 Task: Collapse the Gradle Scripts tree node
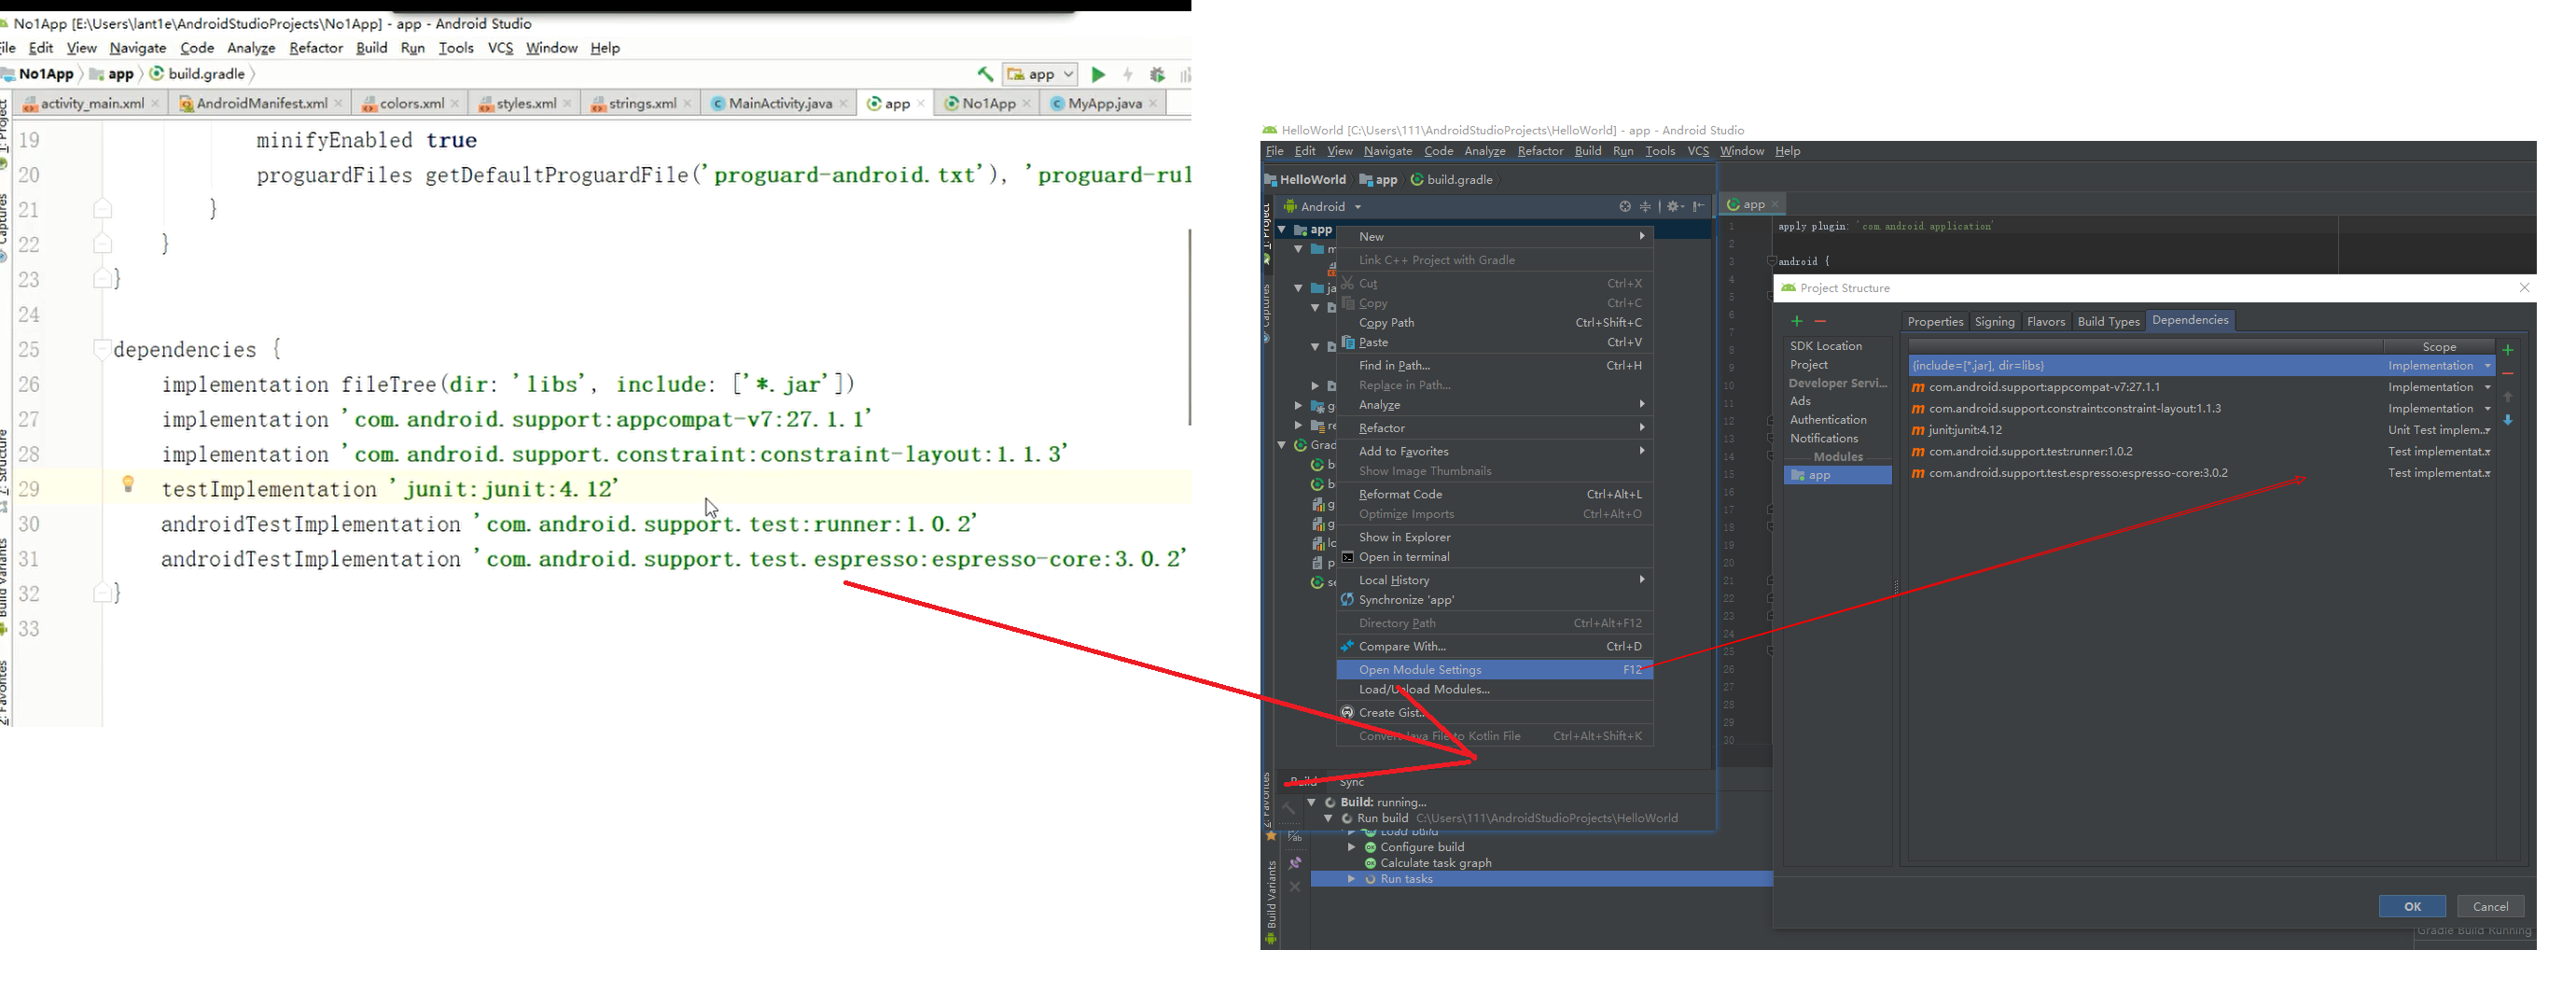click(x=1282, y=445)
